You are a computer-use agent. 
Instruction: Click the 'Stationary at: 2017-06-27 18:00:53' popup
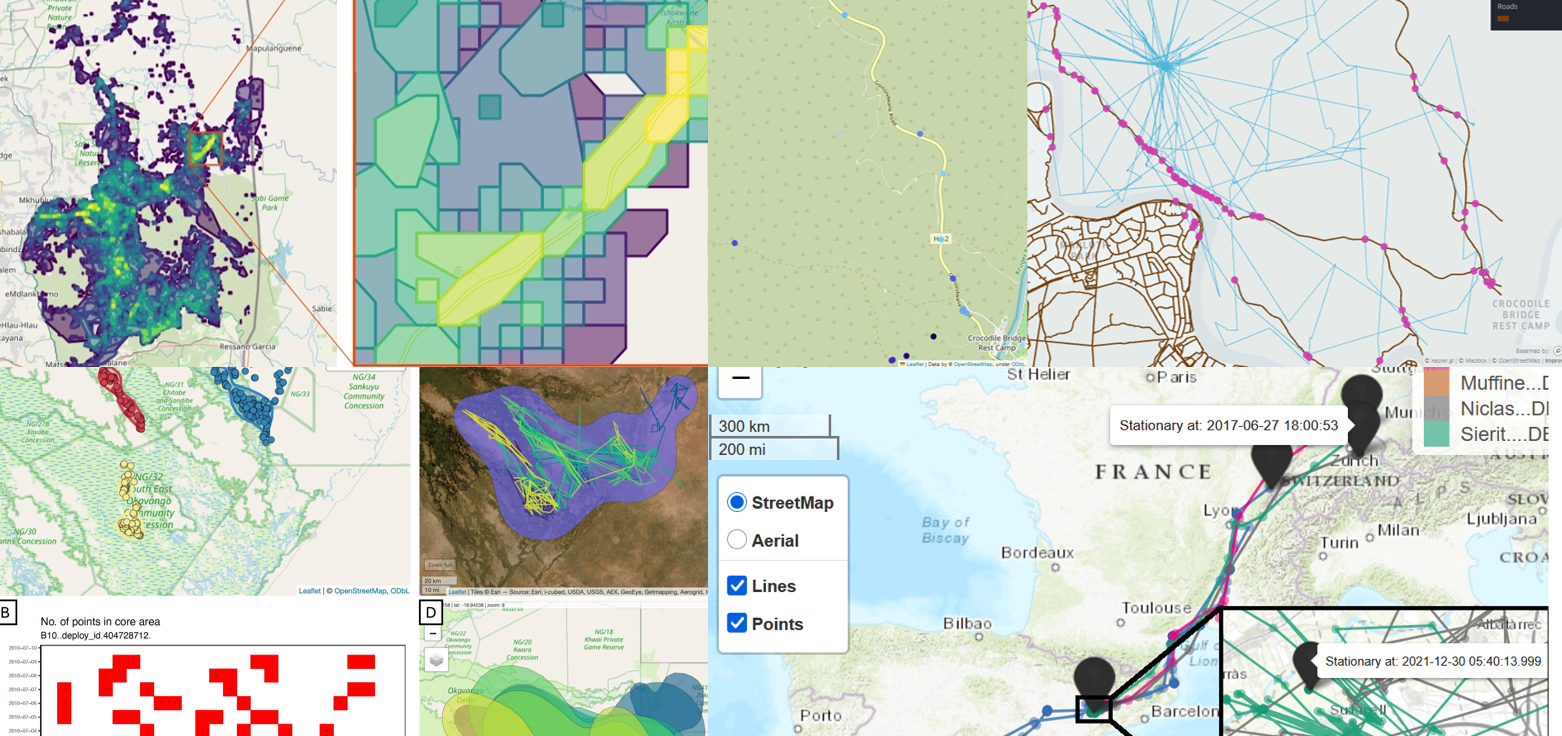click(1229, 425)
